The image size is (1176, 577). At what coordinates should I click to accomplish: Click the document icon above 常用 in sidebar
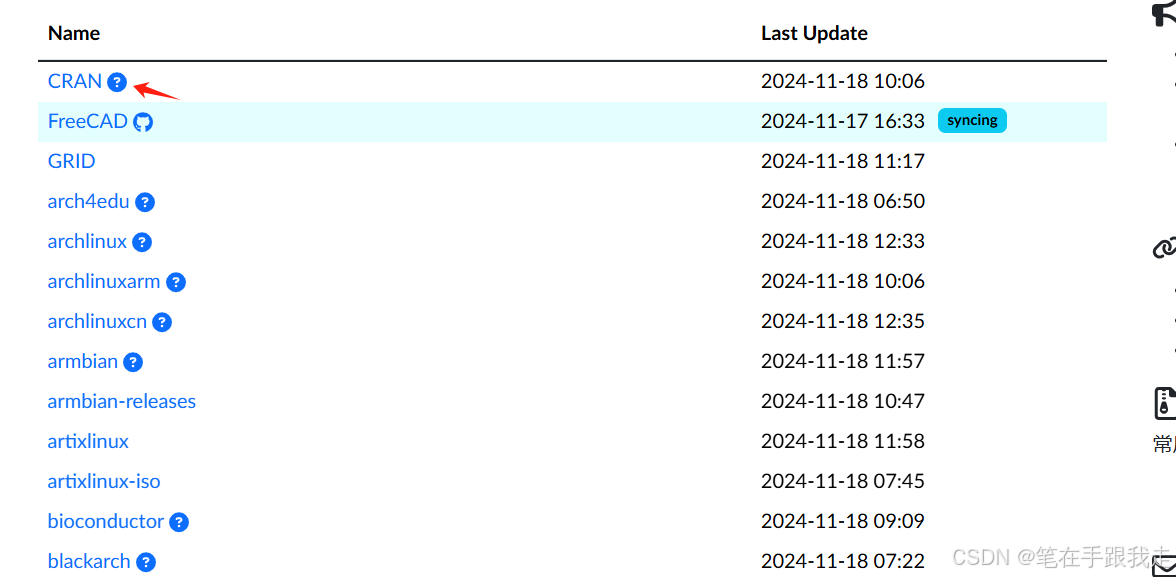click(x=1165, y=403)
